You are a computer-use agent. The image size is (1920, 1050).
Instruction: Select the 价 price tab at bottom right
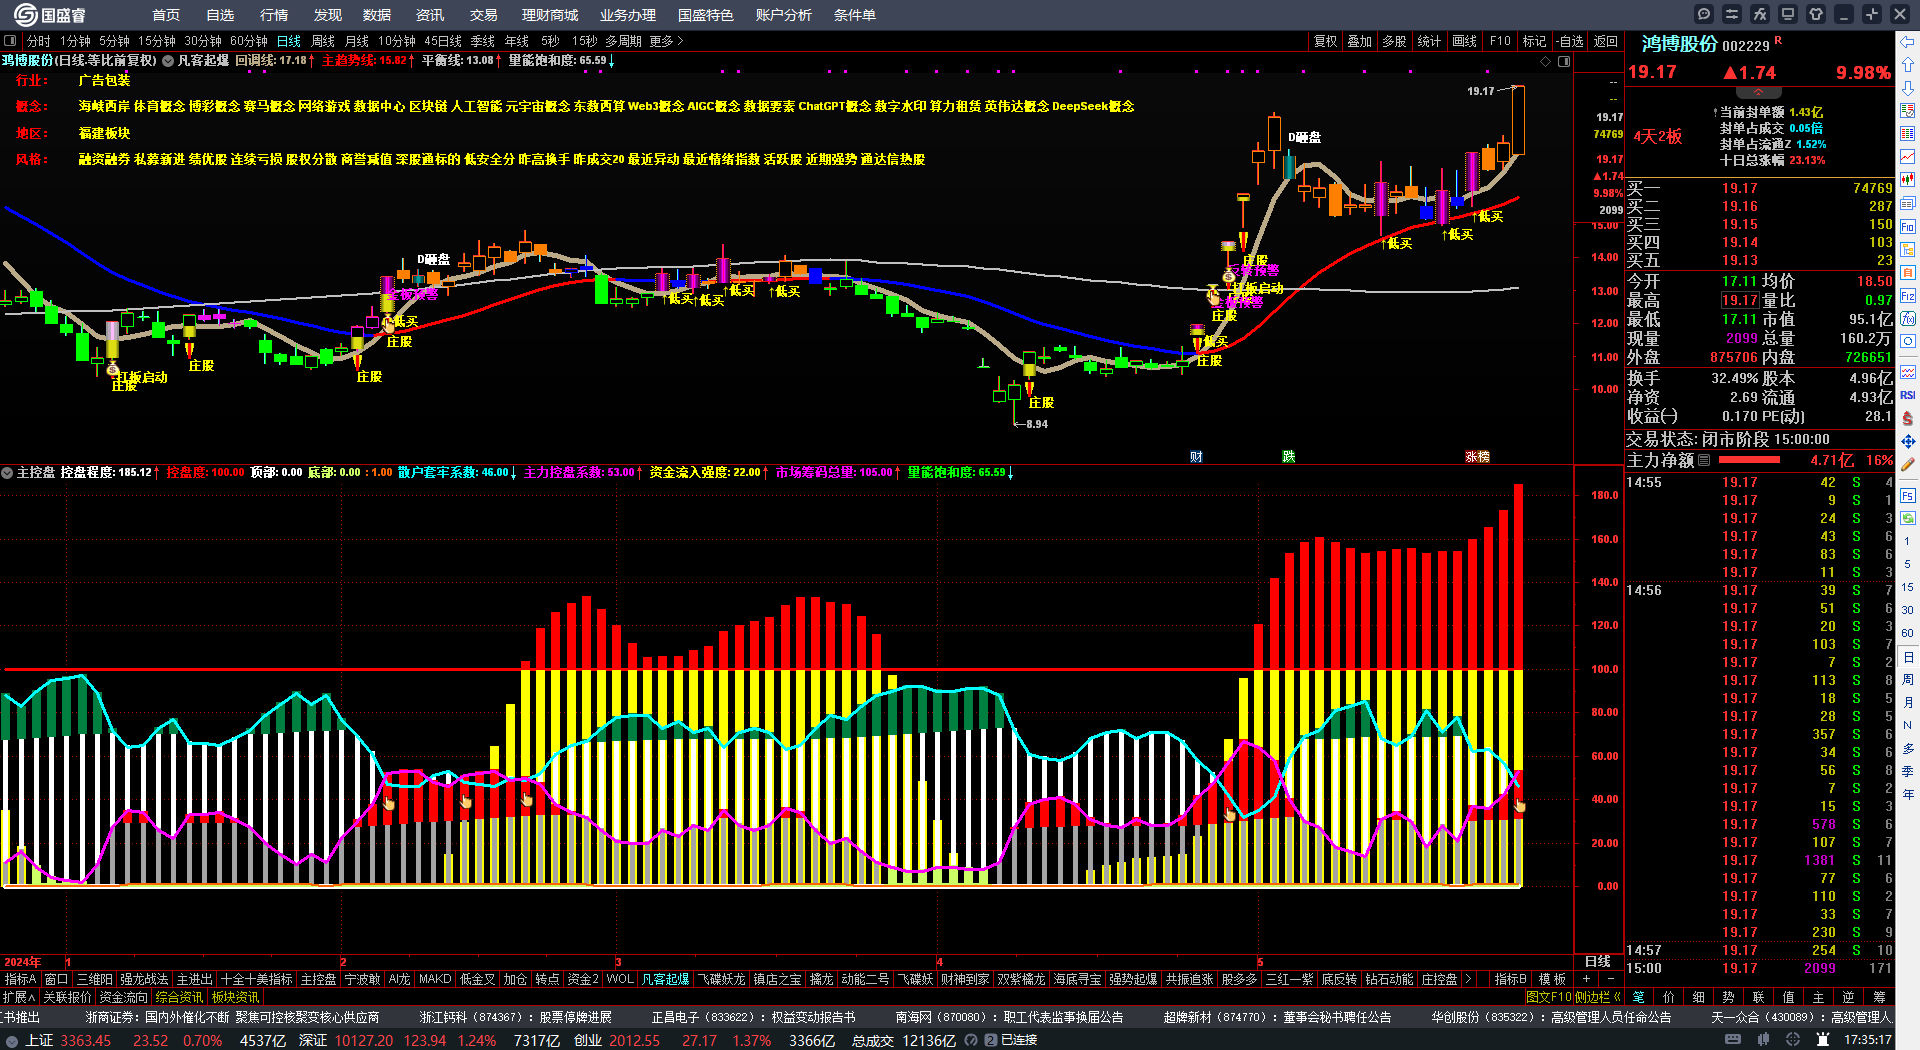point(1669,997)
